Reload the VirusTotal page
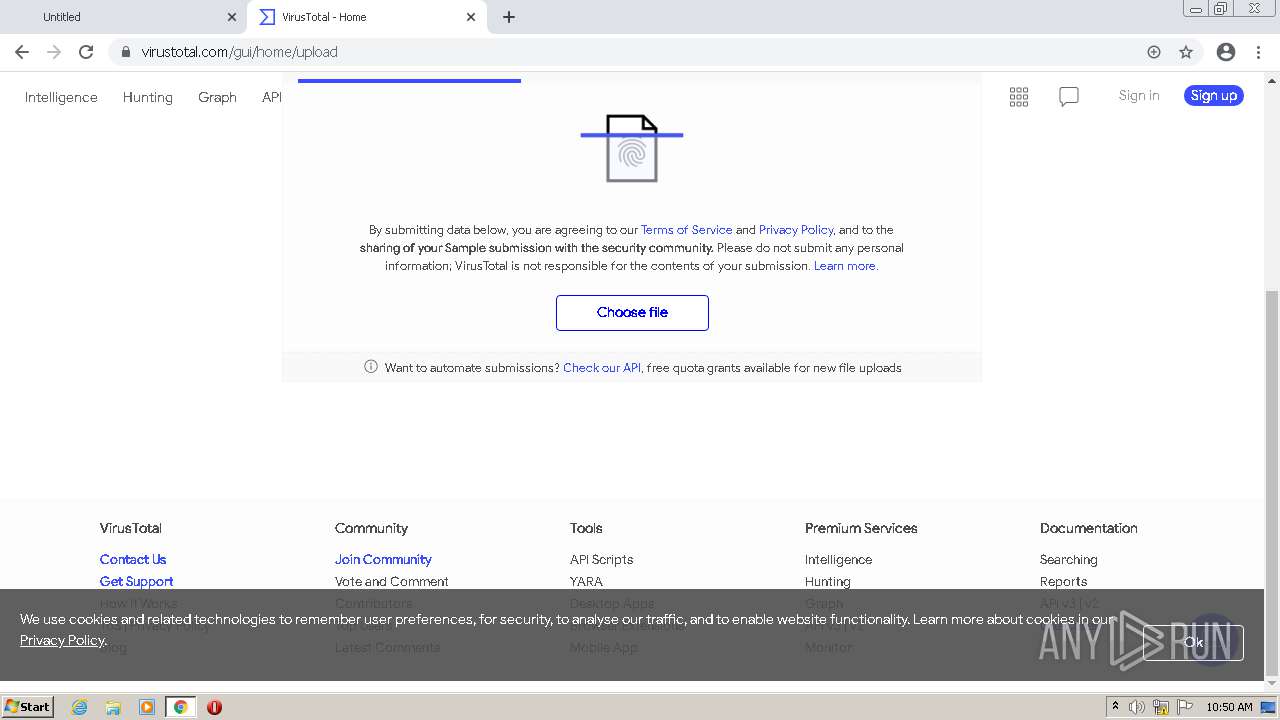Screen dimensions: 1280x720 coord(86,52)
